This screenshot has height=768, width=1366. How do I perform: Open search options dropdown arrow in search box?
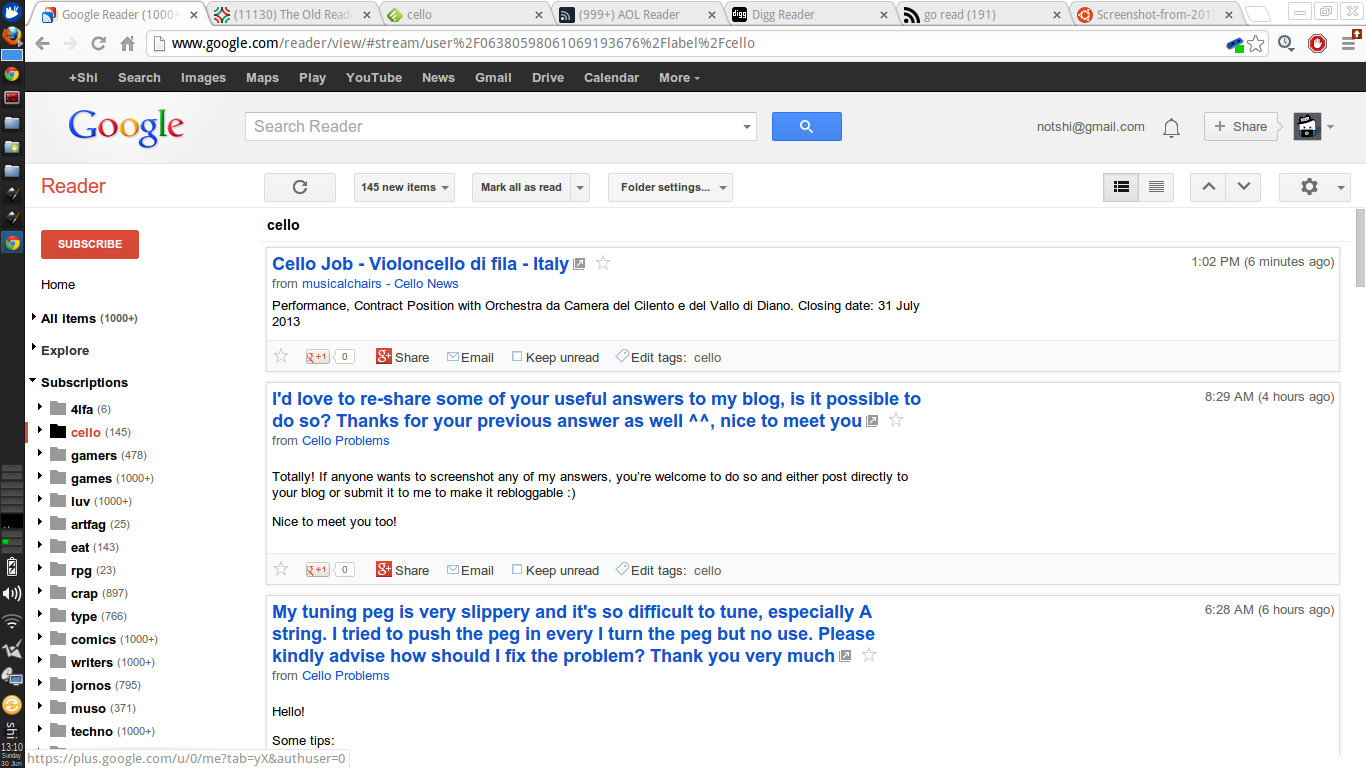pyautogui.click(x=746, y=127)
